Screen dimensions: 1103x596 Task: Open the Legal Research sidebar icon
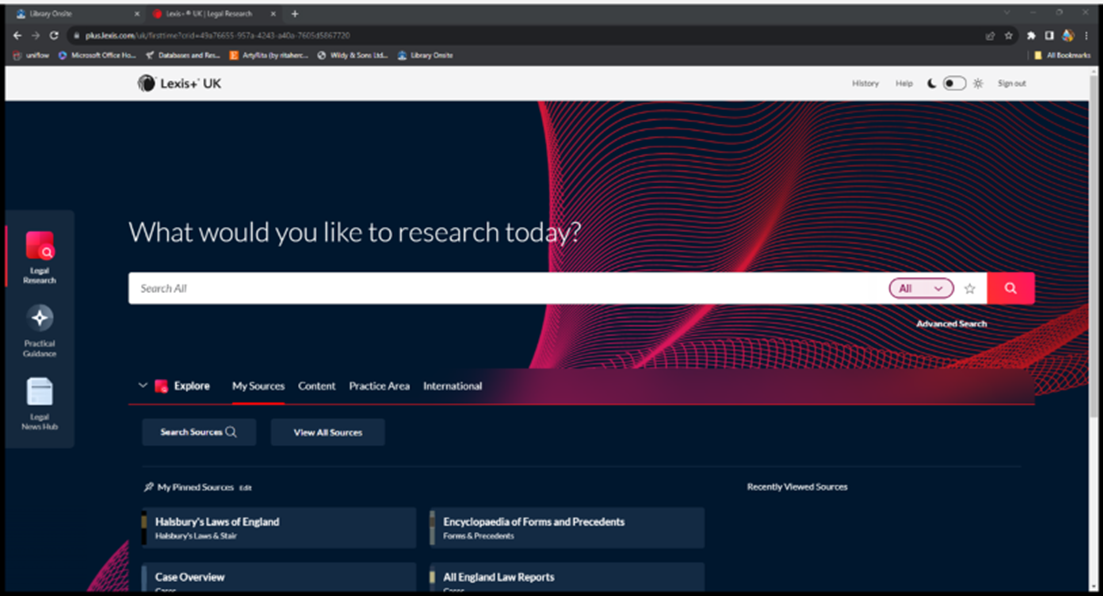(x=39, y=257)
